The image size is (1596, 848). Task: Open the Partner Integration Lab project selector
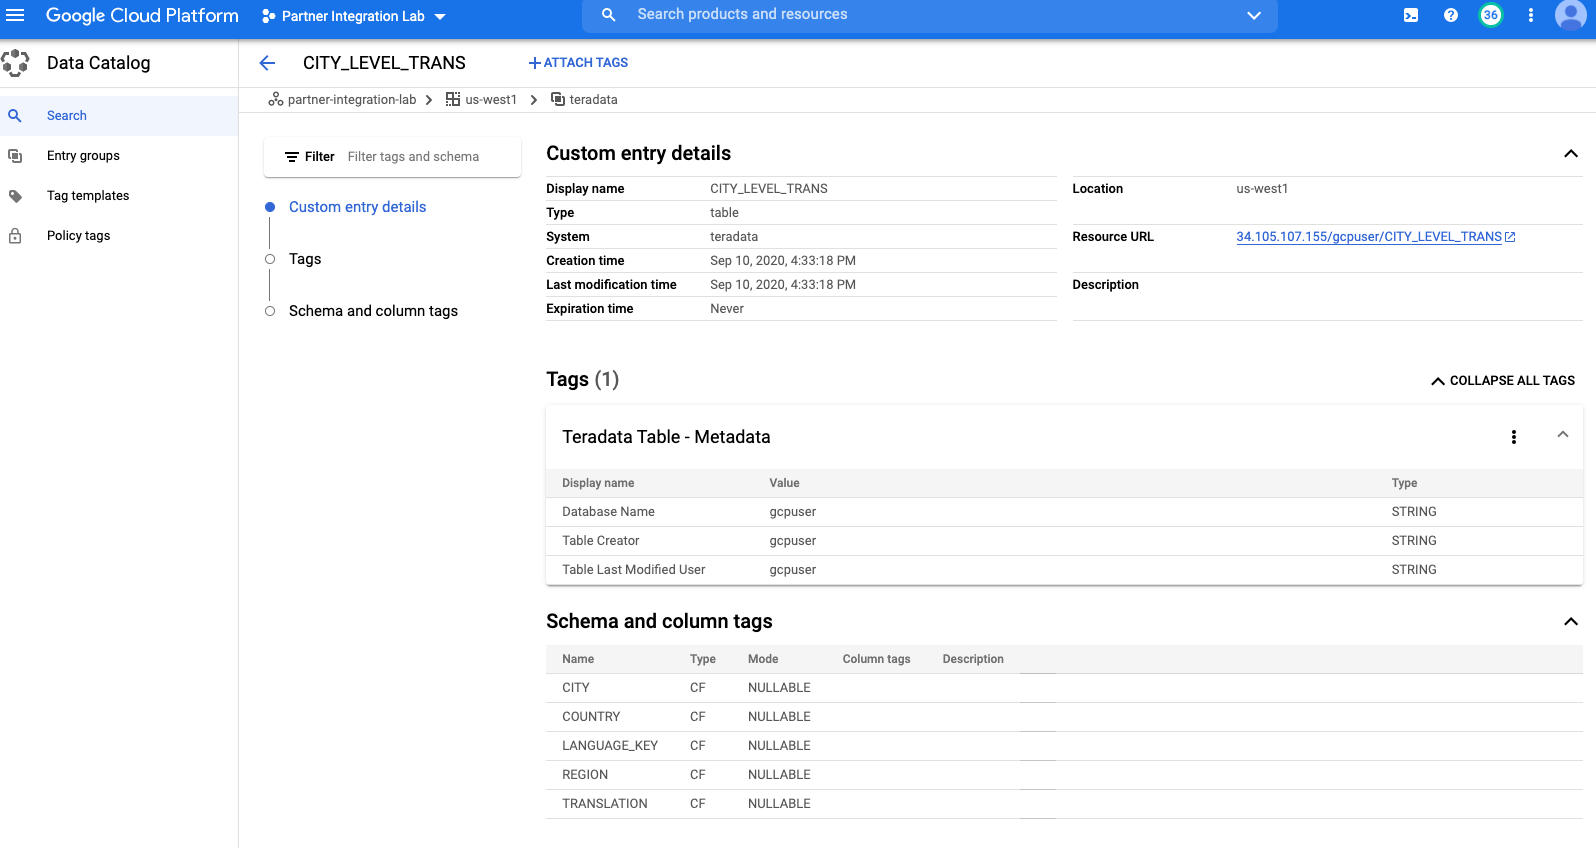click(x=353, y=16)
